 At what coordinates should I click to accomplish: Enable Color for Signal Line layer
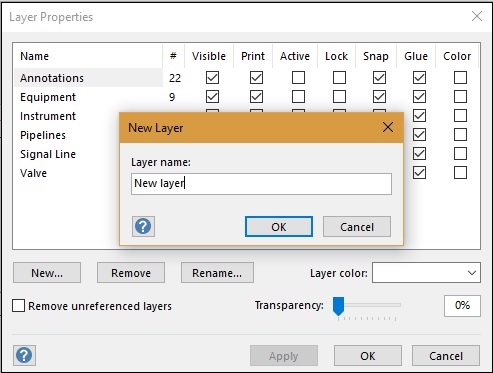[460, 154]
